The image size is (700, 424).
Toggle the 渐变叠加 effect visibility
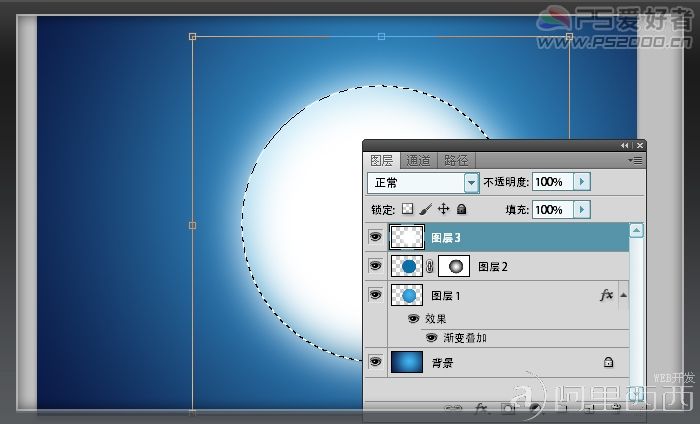[431, 338]
